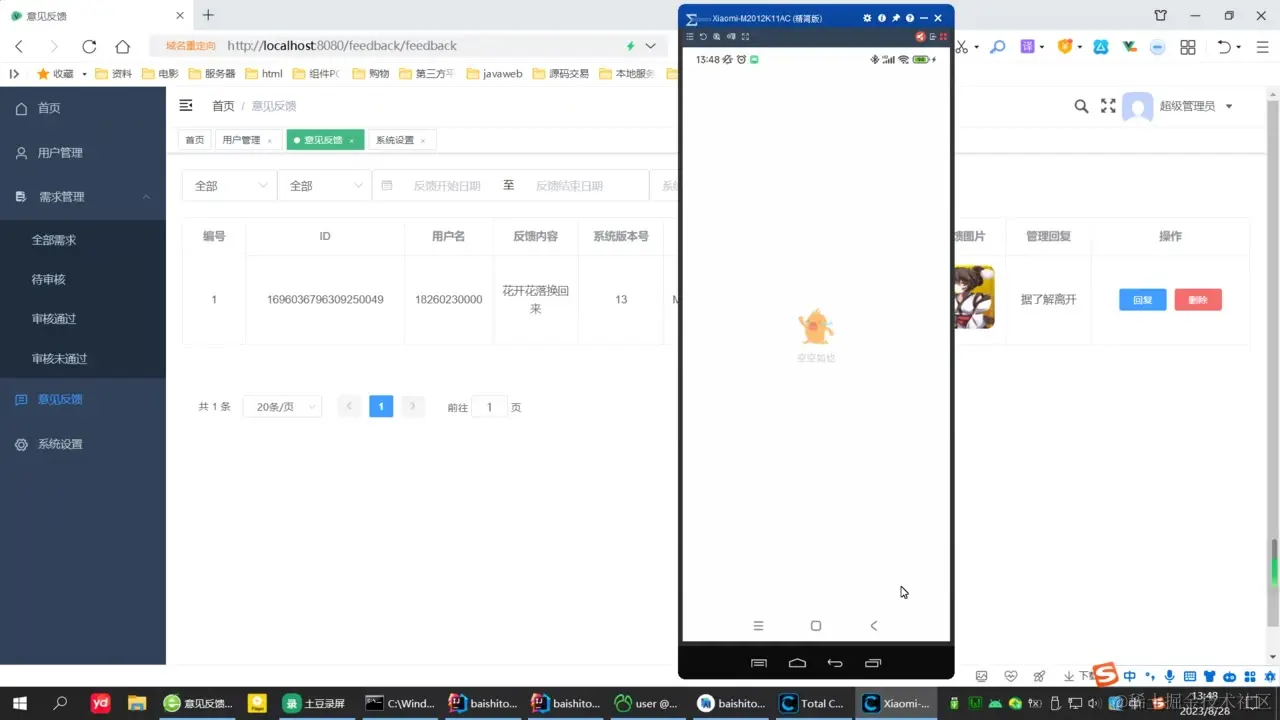The image size is (1280, 720).
Task: Open the feedback image thumbnail in the table
Action: click(x=974, y=297)
